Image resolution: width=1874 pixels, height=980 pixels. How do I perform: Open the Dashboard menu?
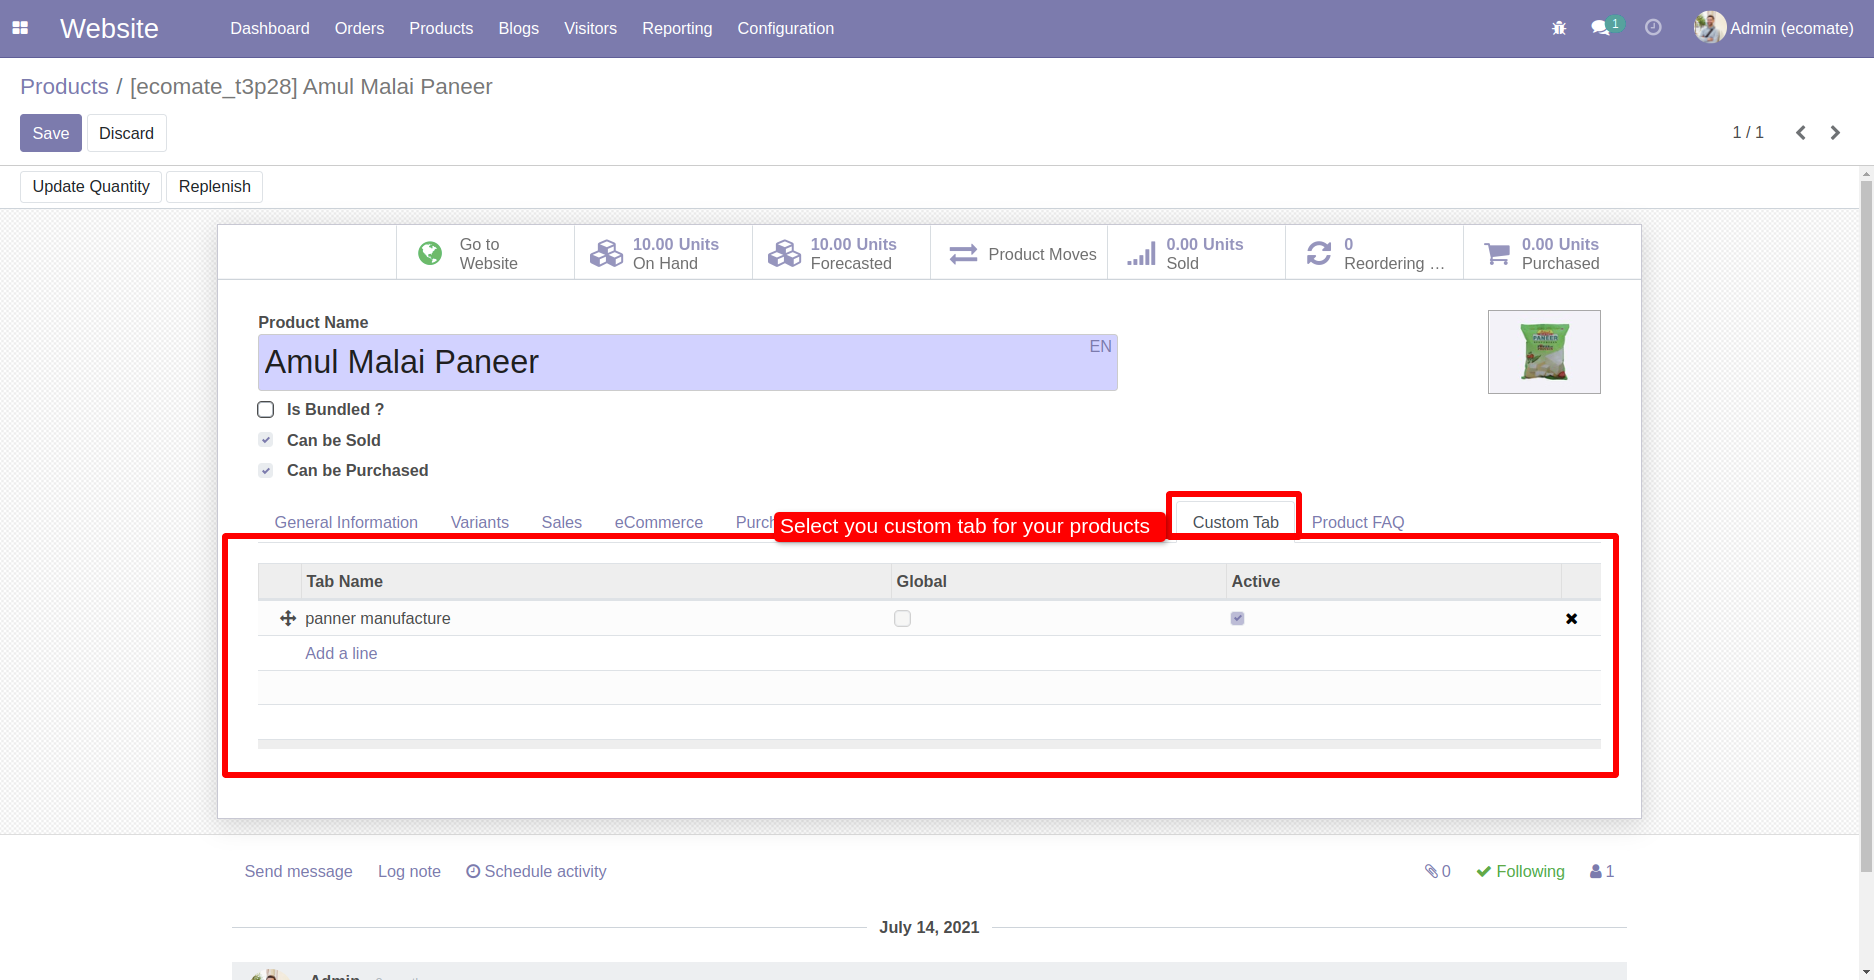270,28
